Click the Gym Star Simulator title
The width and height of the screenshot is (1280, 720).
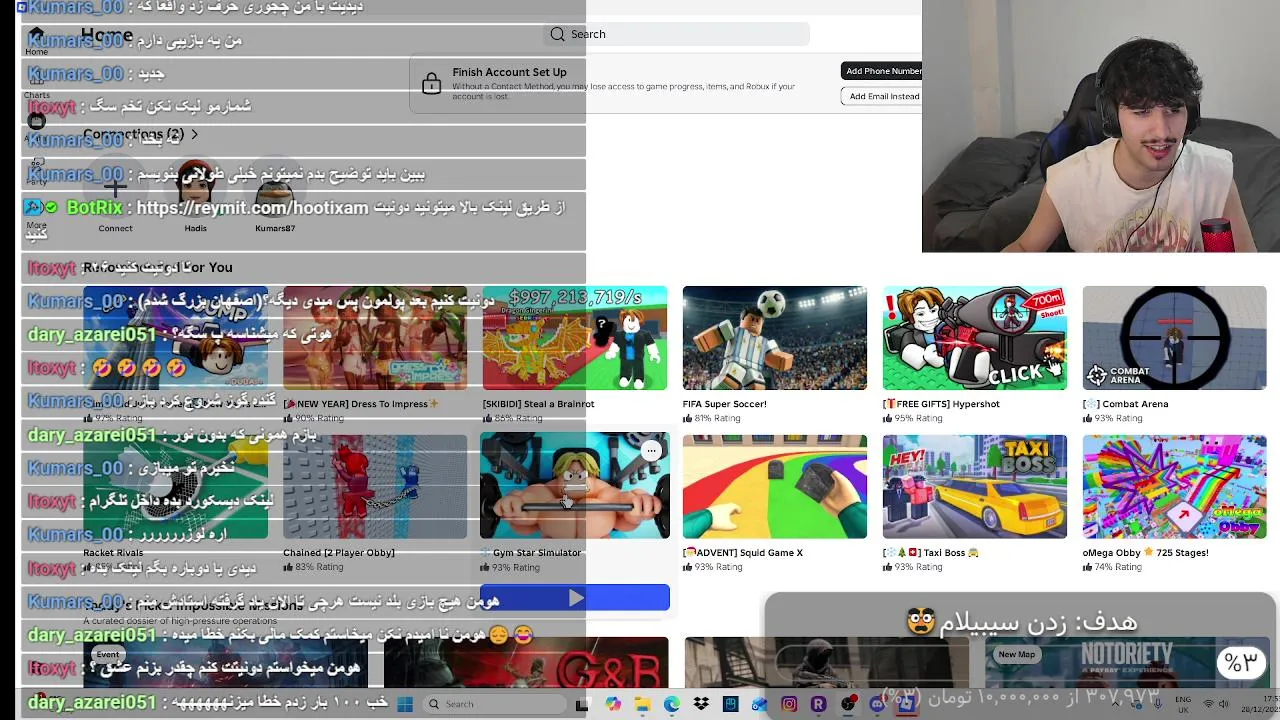(x=531, y=552)
